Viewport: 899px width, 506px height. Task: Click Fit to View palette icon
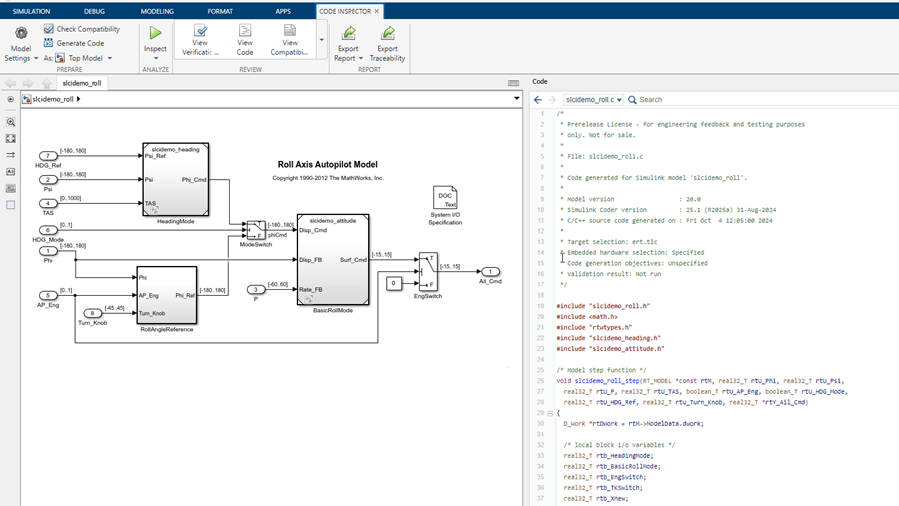(x=11, y=139)
